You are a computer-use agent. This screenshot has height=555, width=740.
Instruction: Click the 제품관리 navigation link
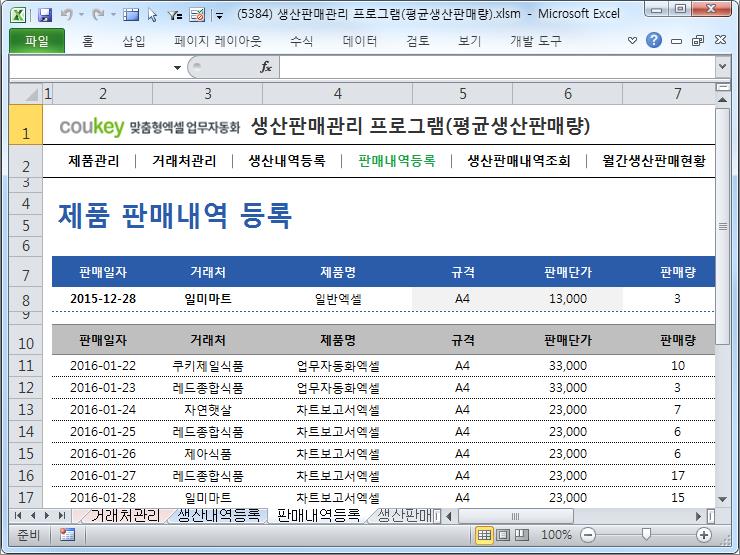94,161
